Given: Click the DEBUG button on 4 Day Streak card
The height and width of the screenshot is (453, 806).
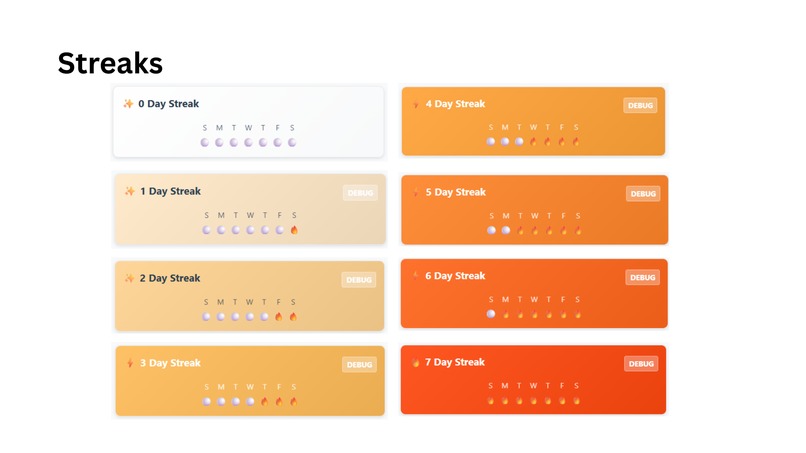Looking at the screenshot, I should (x=640, y=105).
